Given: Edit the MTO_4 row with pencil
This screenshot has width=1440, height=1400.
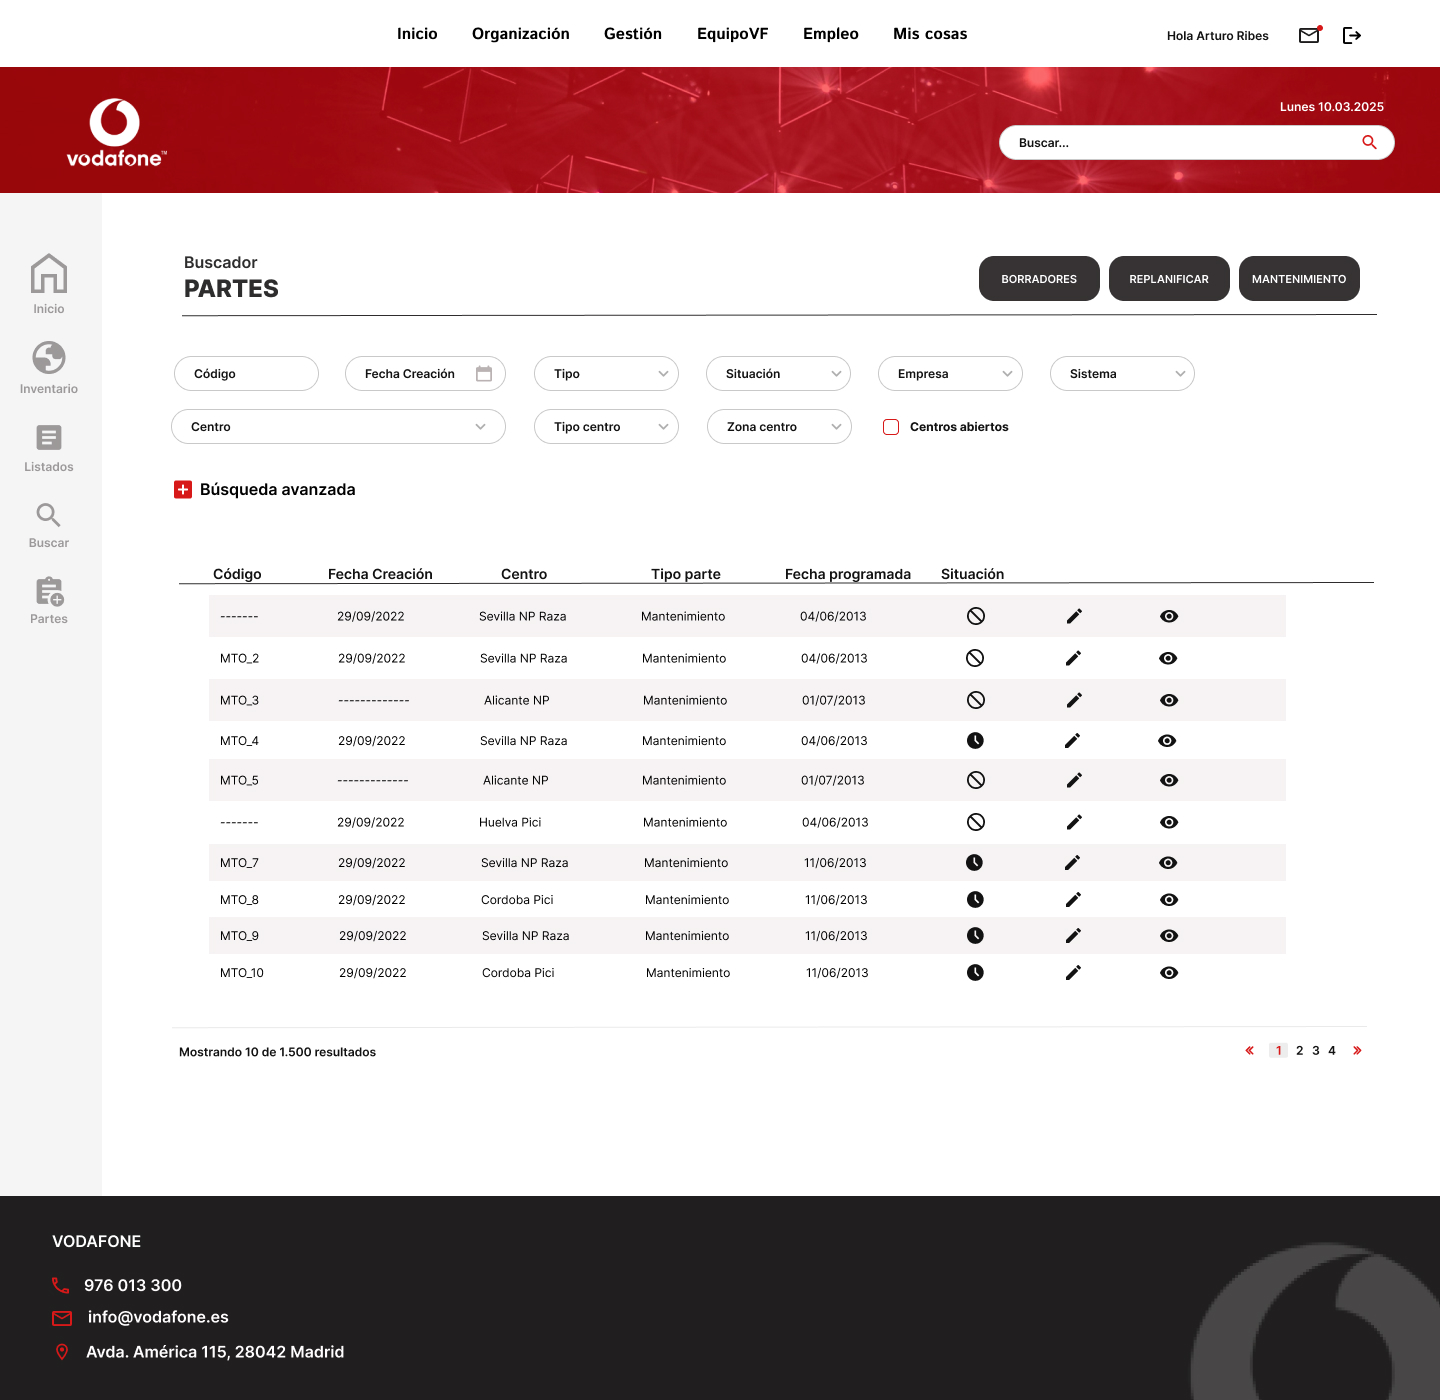Looking at the screenshot, I should (x=1072, y=741).
